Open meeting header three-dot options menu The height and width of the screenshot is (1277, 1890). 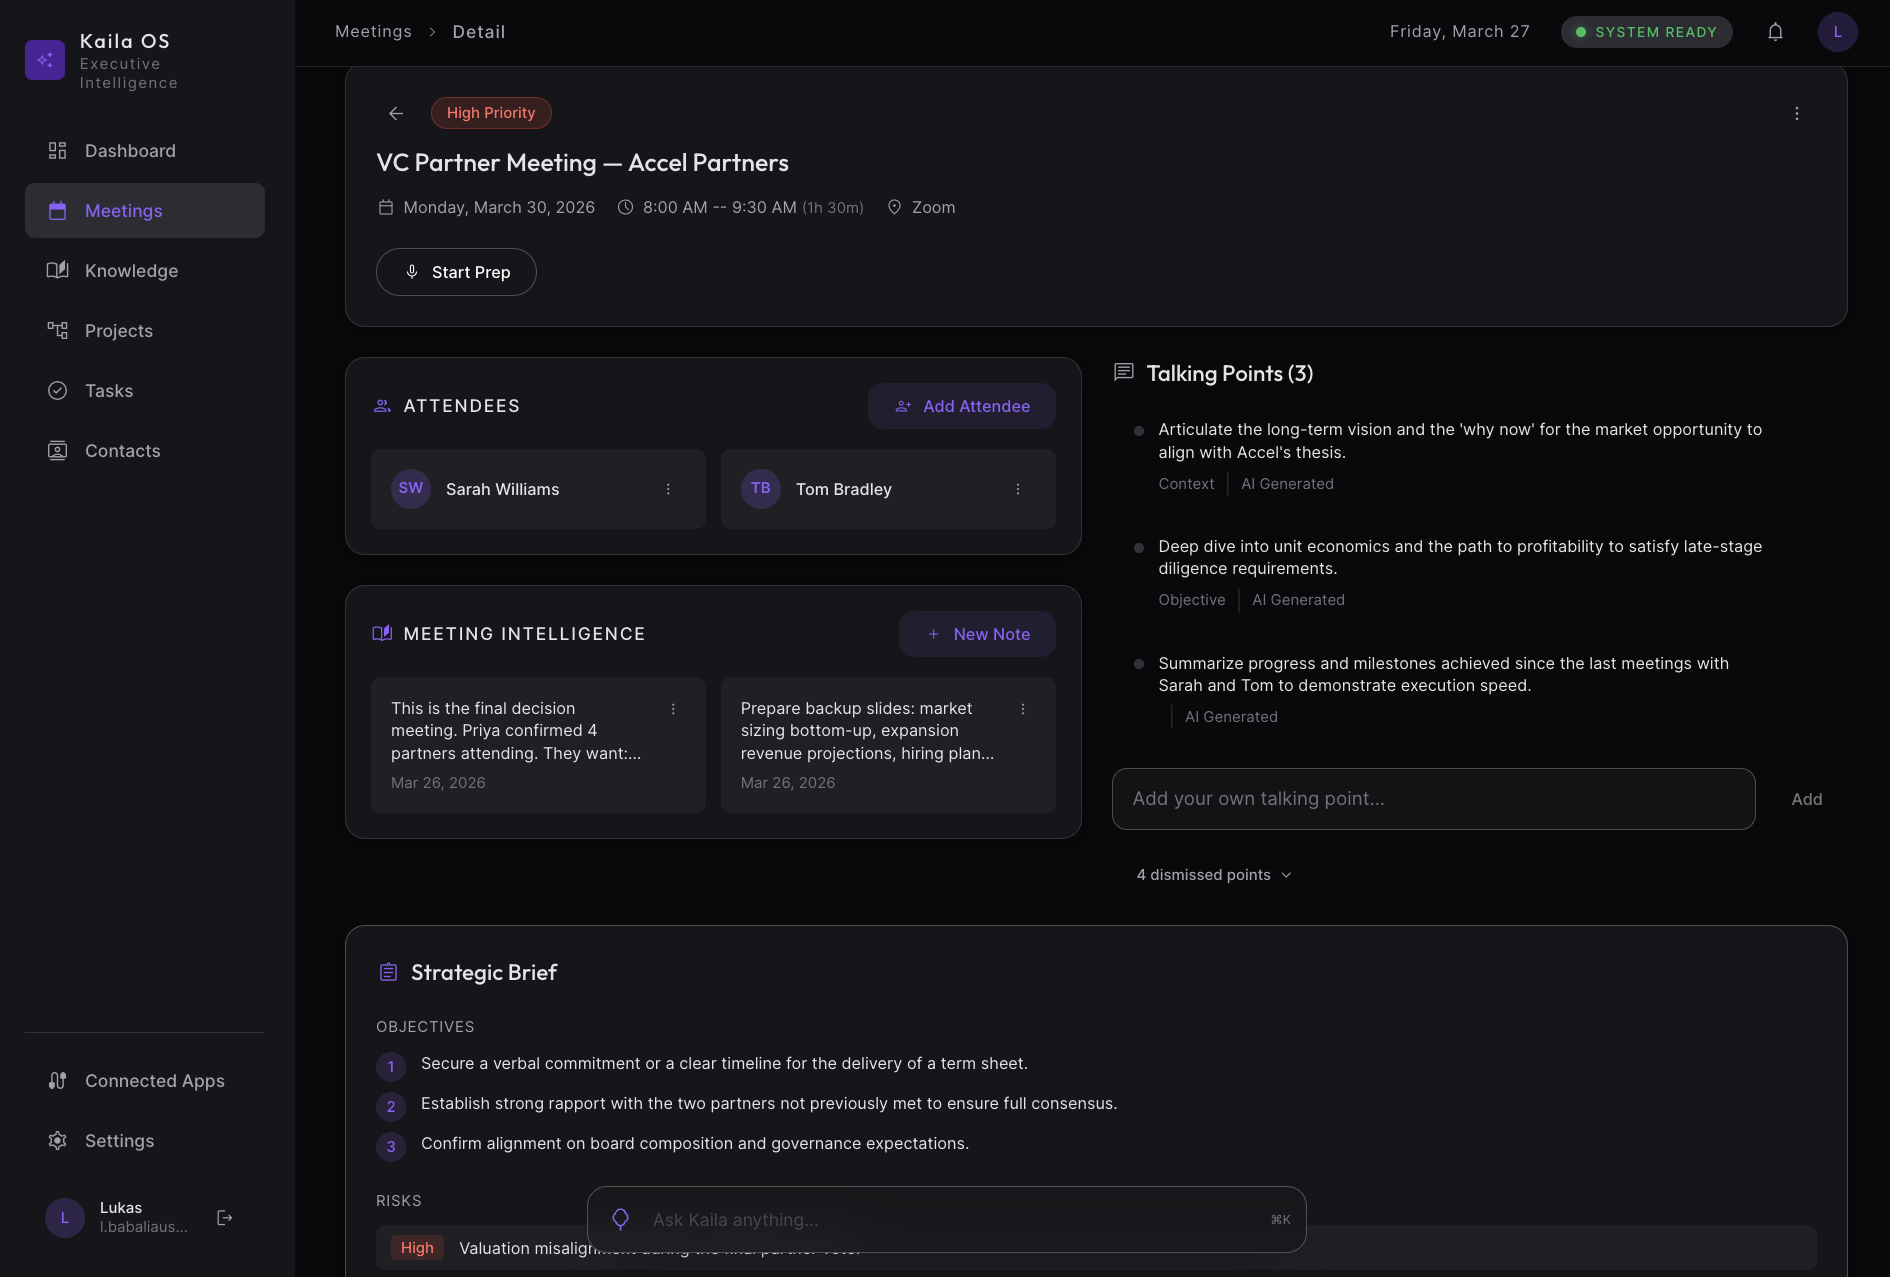tap(1796, 113)
